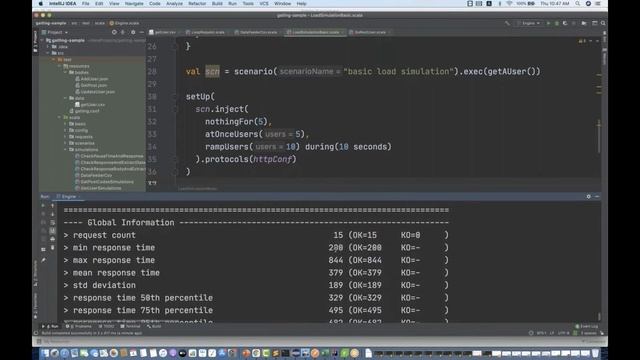Click the scroll up arrow in the Run panel toolbar
The width and height of the screenshot is (640, 360).
point(52,206)
